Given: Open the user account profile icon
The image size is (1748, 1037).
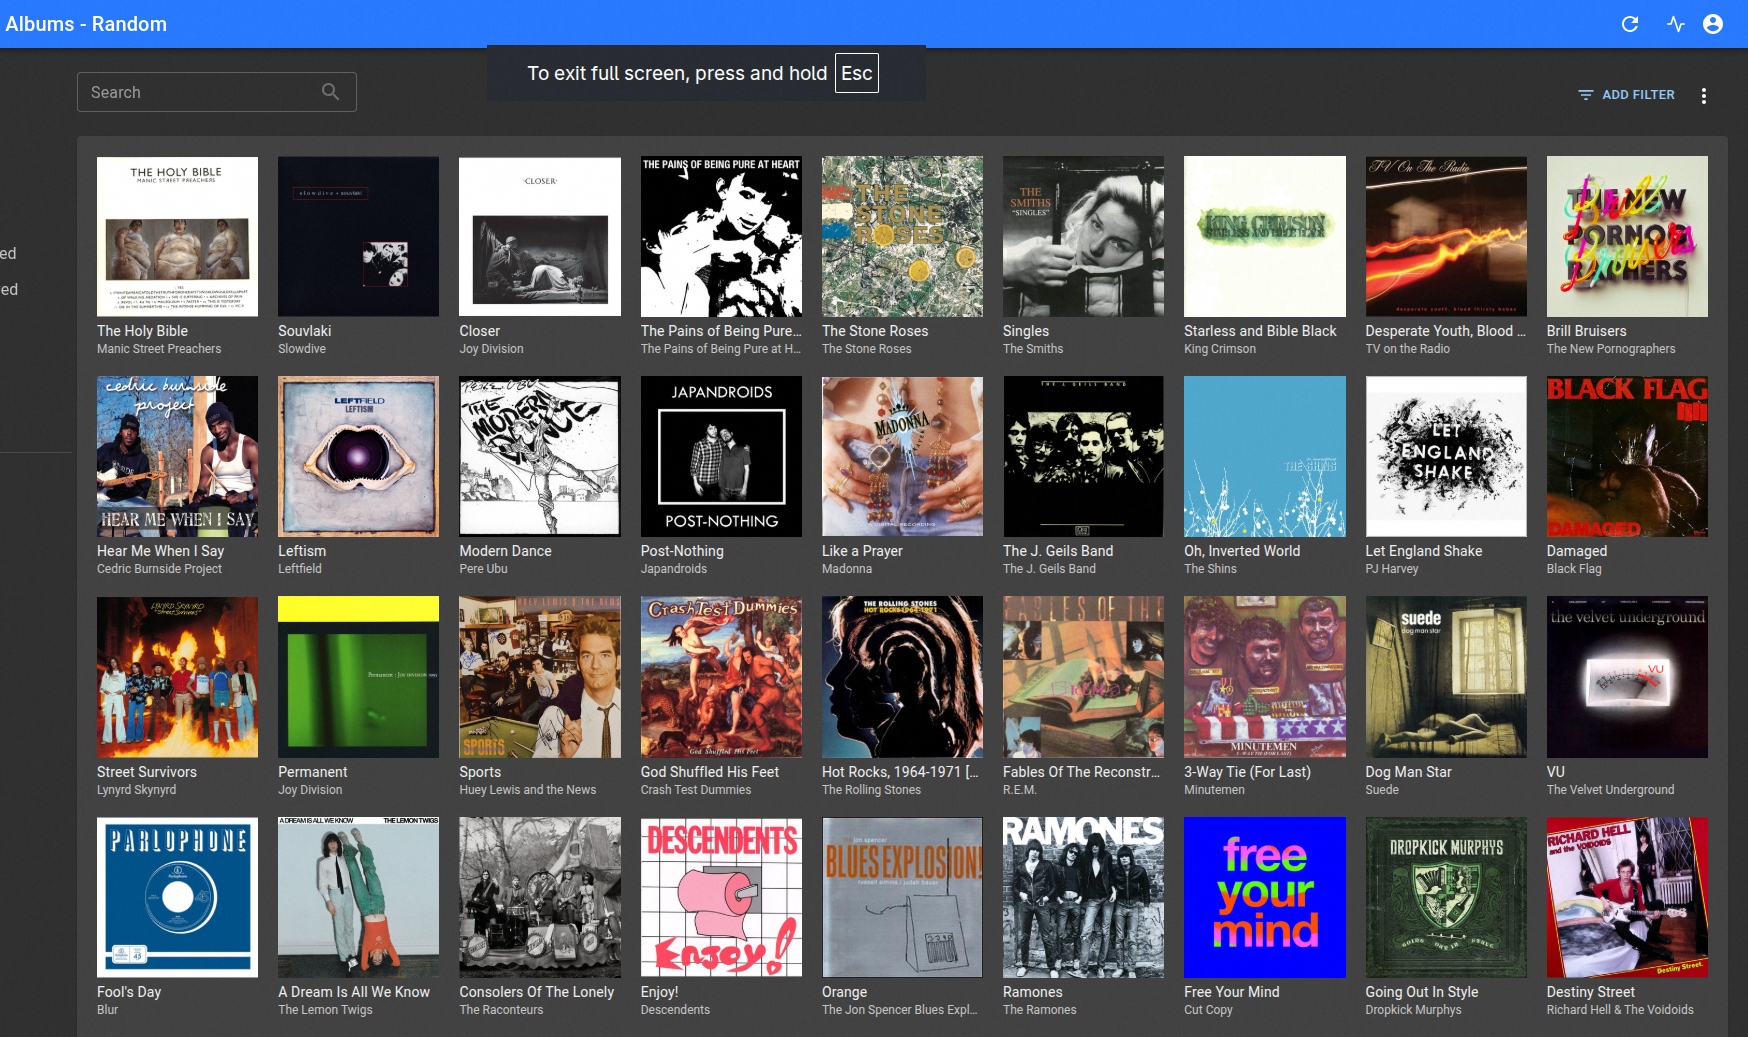Looking at the screenshot, I should tap(1713, 24).
